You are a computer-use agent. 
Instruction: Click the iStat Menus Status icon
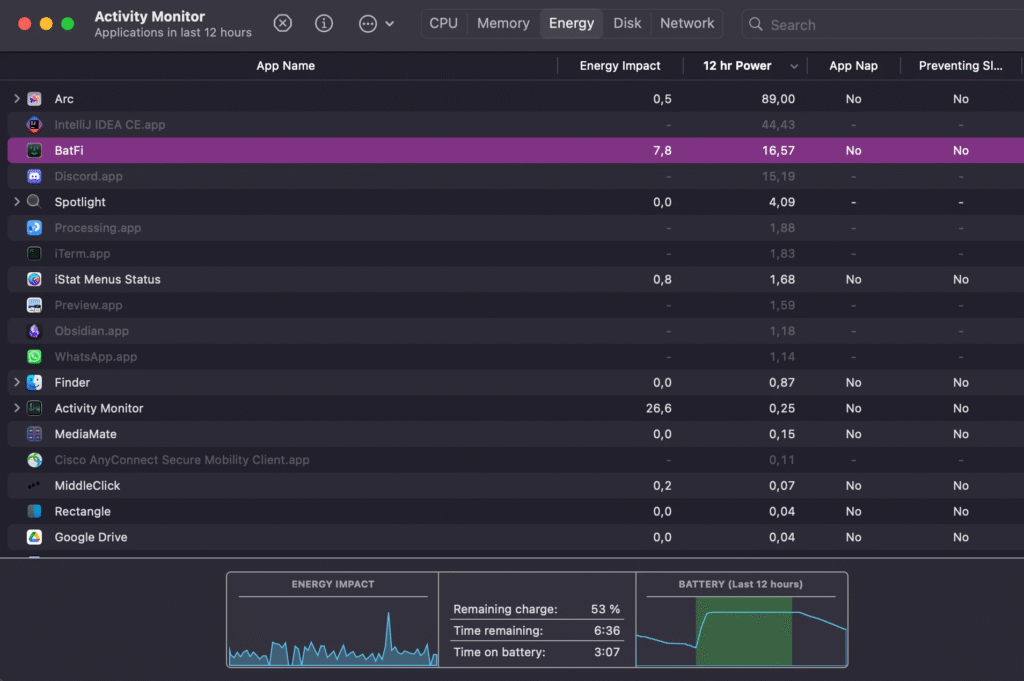click(34, 279)
